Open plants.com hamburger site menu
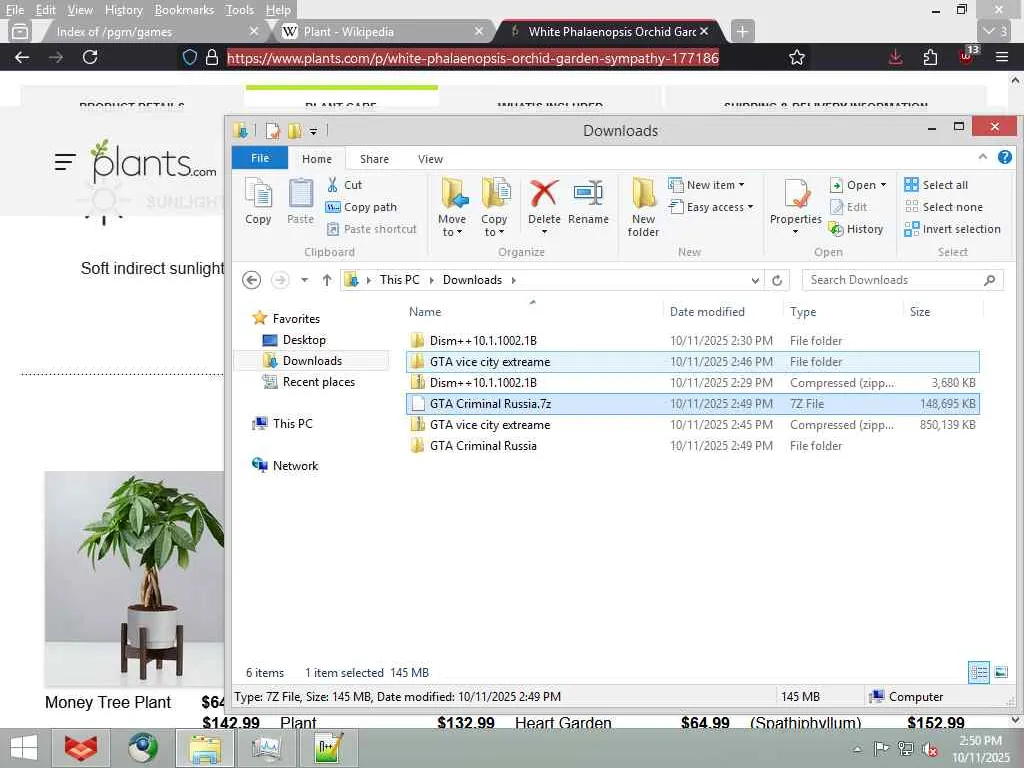The image size is (1024, 768). pyautogui.click(x=65, y=161)
